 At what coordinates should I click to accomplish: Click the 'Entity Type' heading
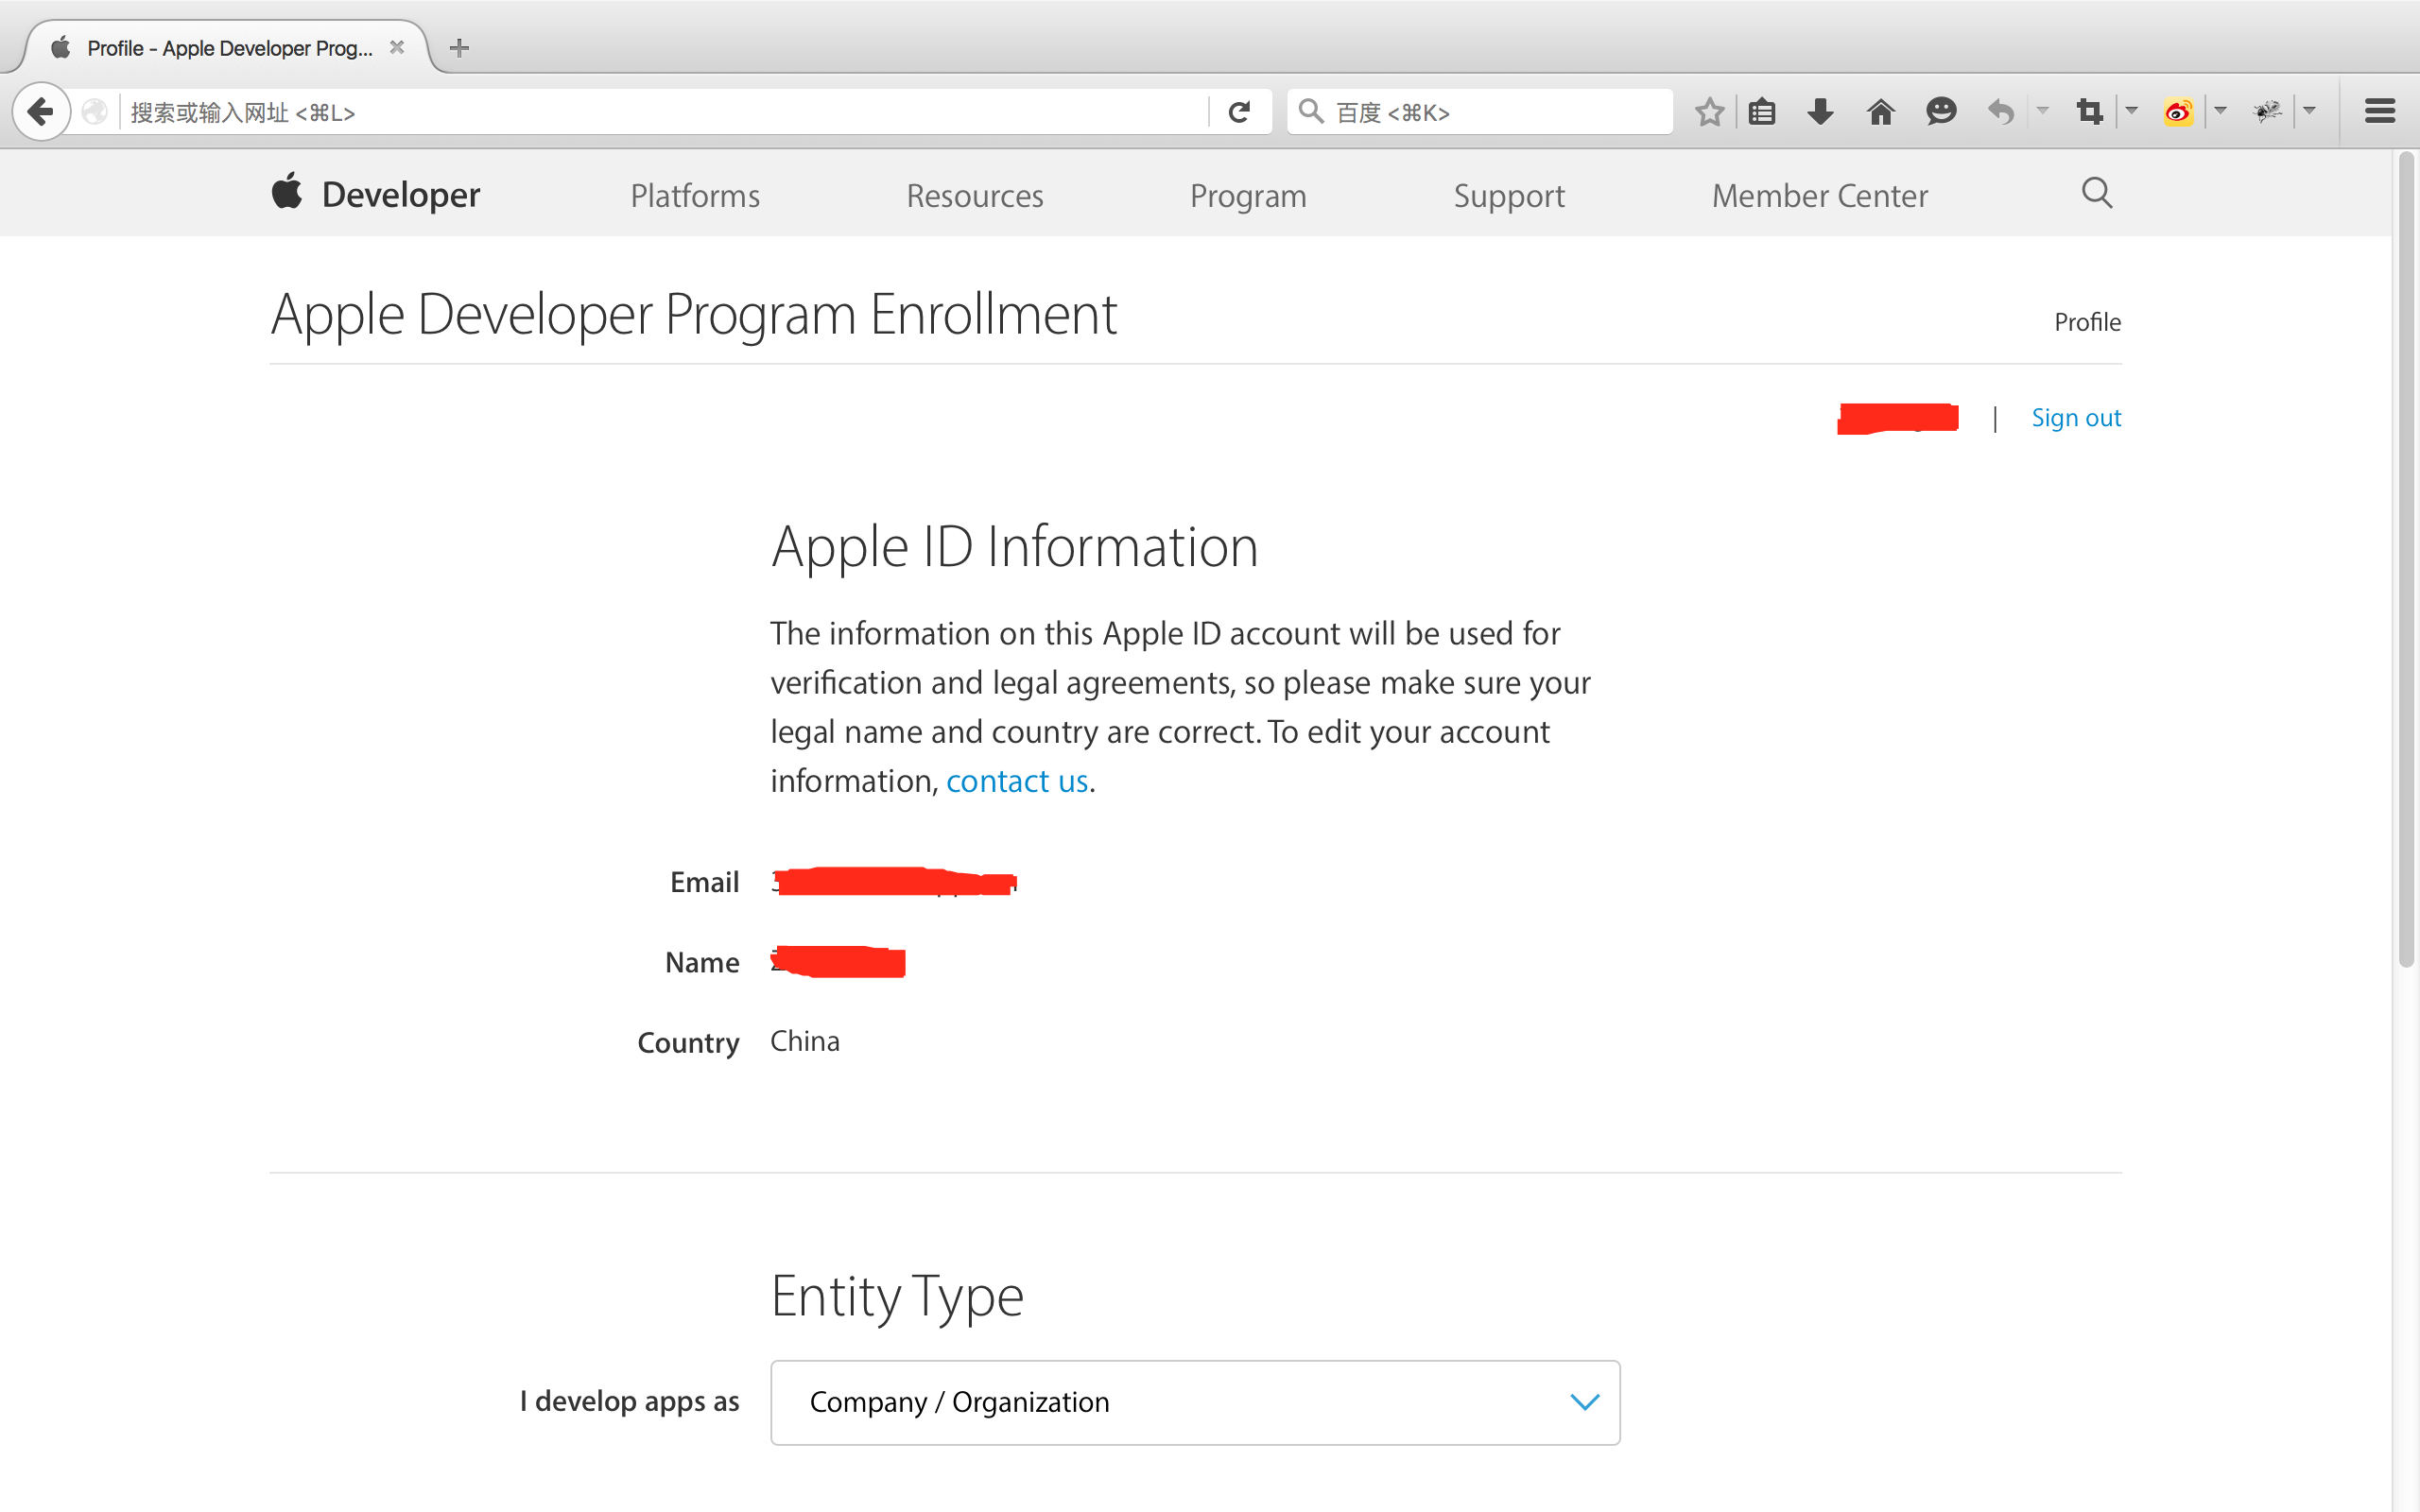coord(897,1297)
